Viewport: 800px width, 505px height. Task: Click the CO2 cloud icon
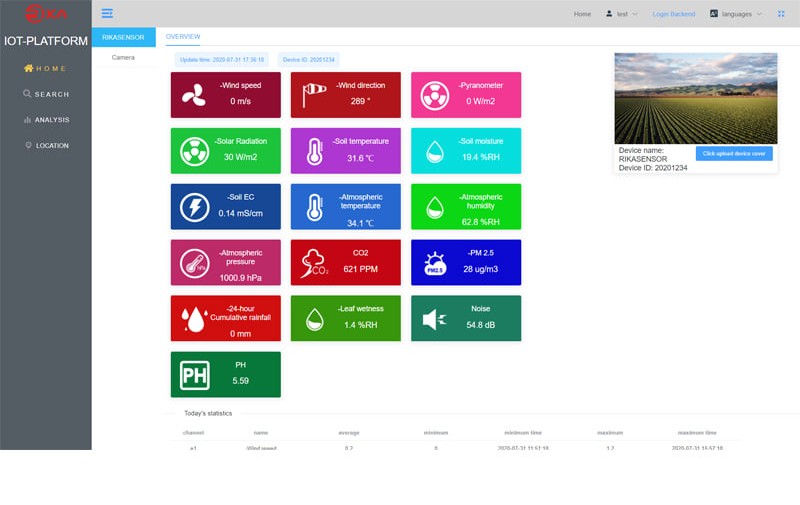(315, 263)
